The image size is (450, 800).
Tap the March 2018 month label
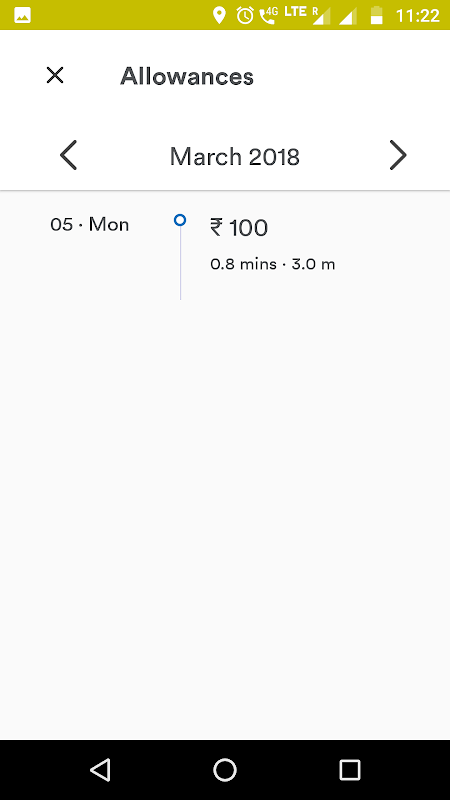pos(235,156)
